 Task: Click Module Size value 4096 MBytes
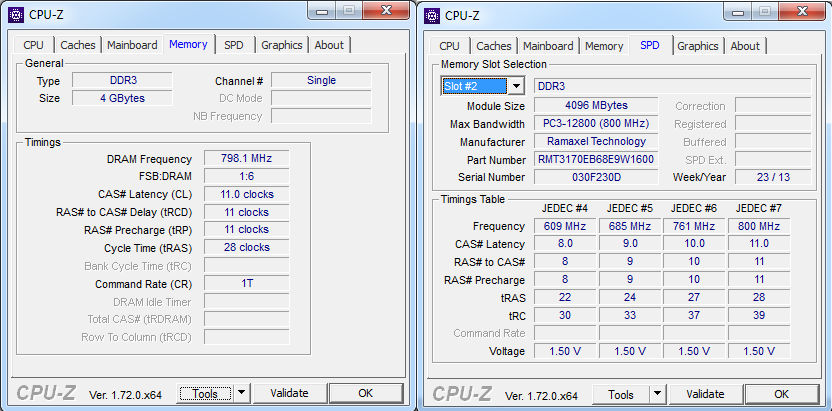[596, 106]
